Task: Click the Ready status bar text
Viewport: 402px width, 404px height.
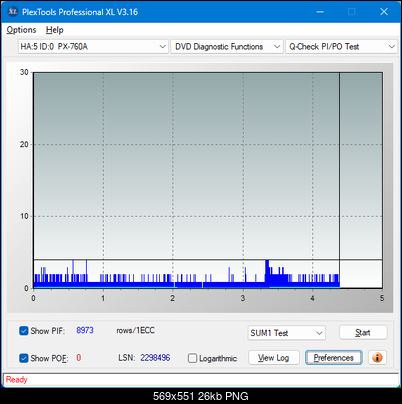Action: pos(16,379)
